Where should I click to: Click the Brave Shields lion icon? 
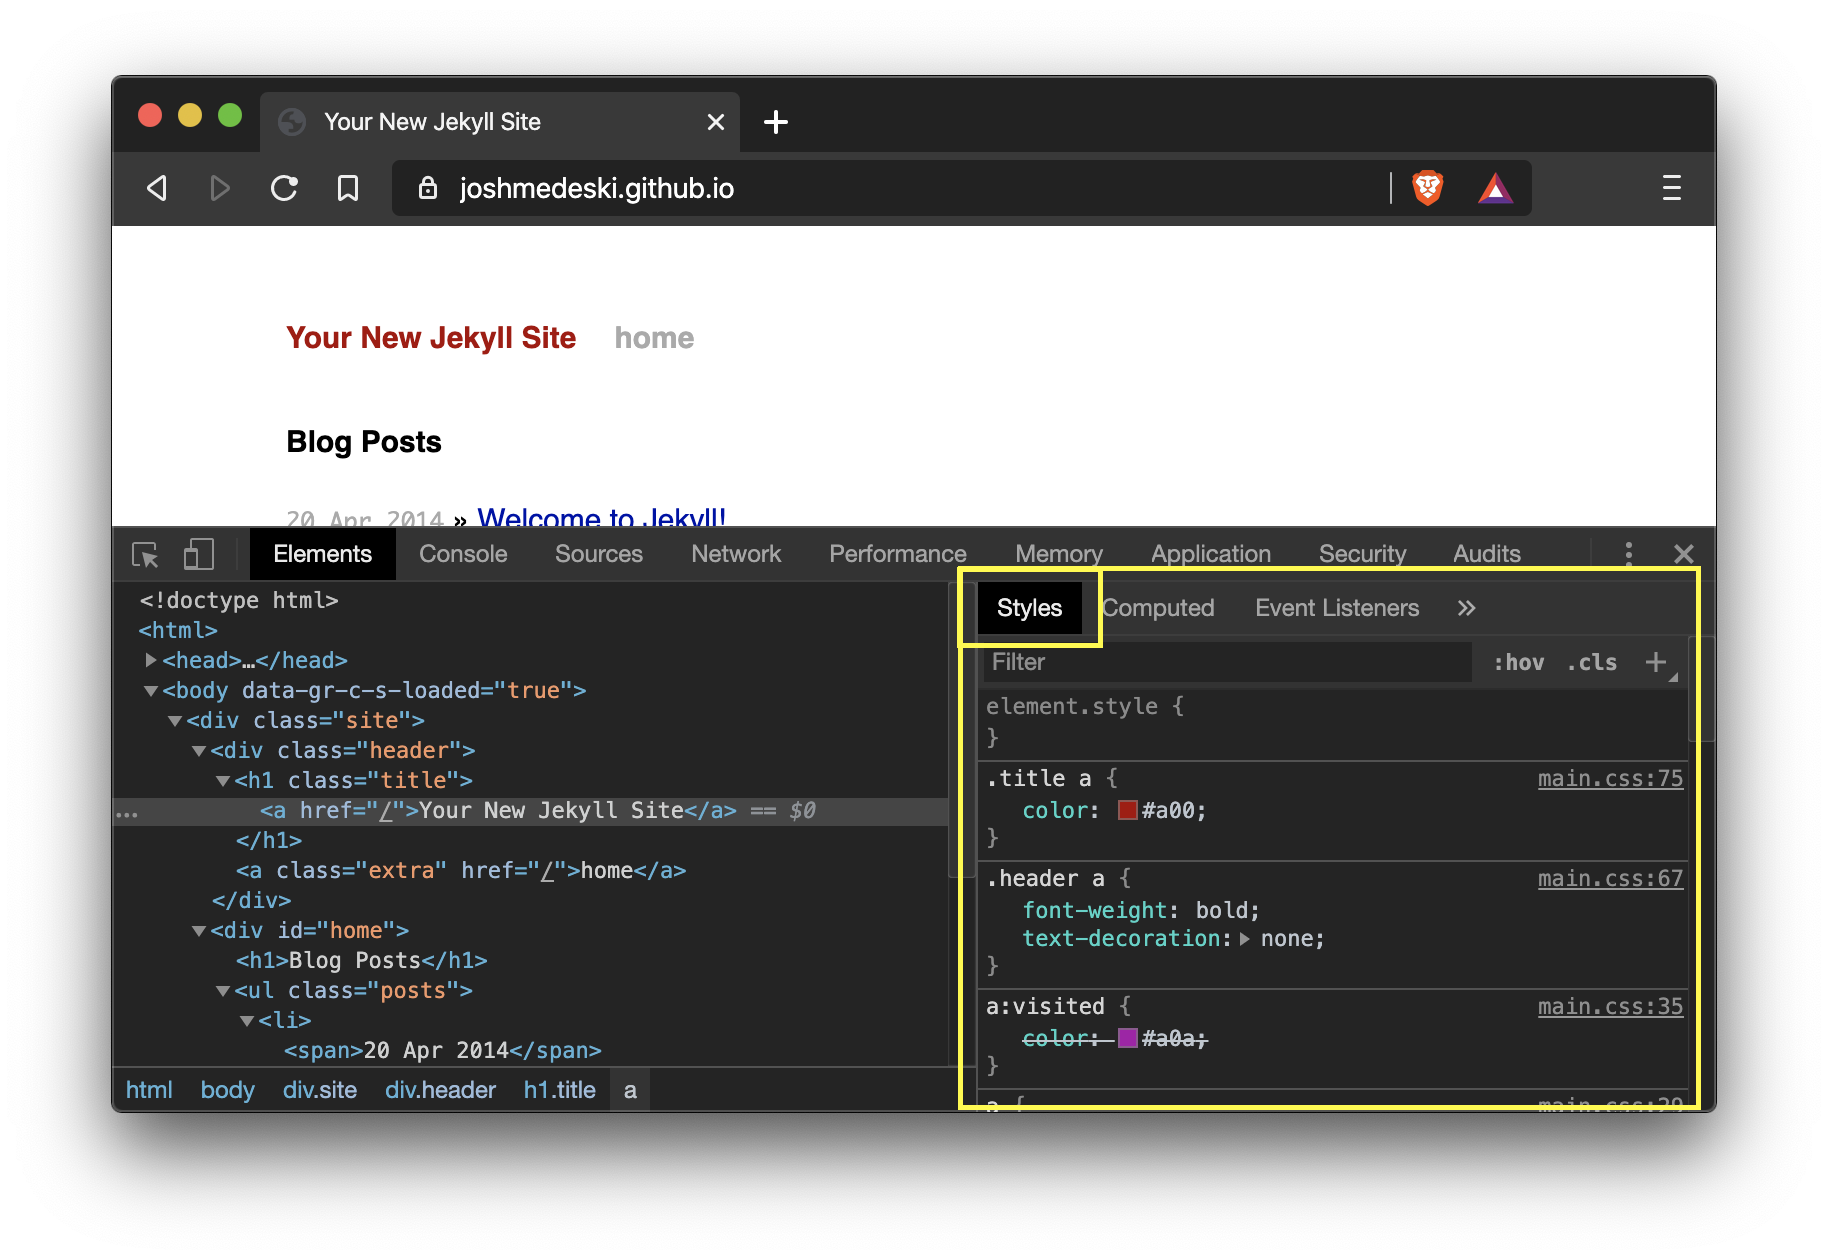(x=1427, y=188)
